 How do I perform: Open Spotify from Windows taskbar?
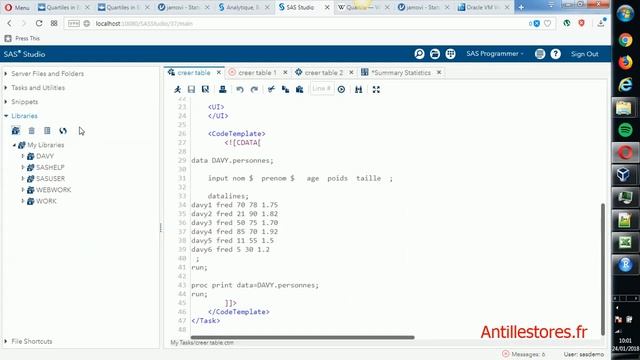tap(625, 130)
